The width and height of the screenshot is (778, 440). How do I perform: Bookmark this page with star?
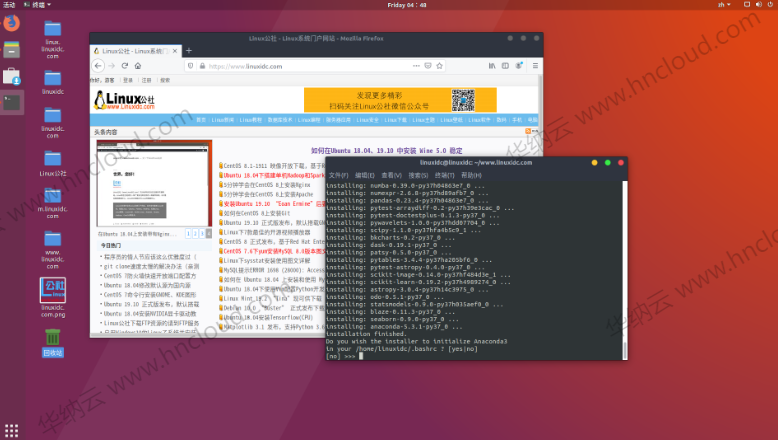click(439, 66)
